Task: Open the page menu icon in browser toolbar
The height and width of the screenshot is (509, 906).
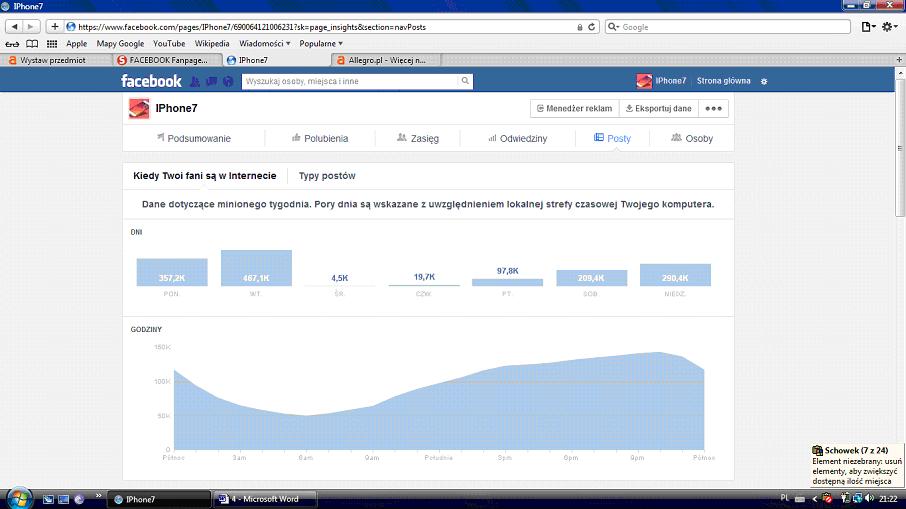Action: (x=868, y=27)
